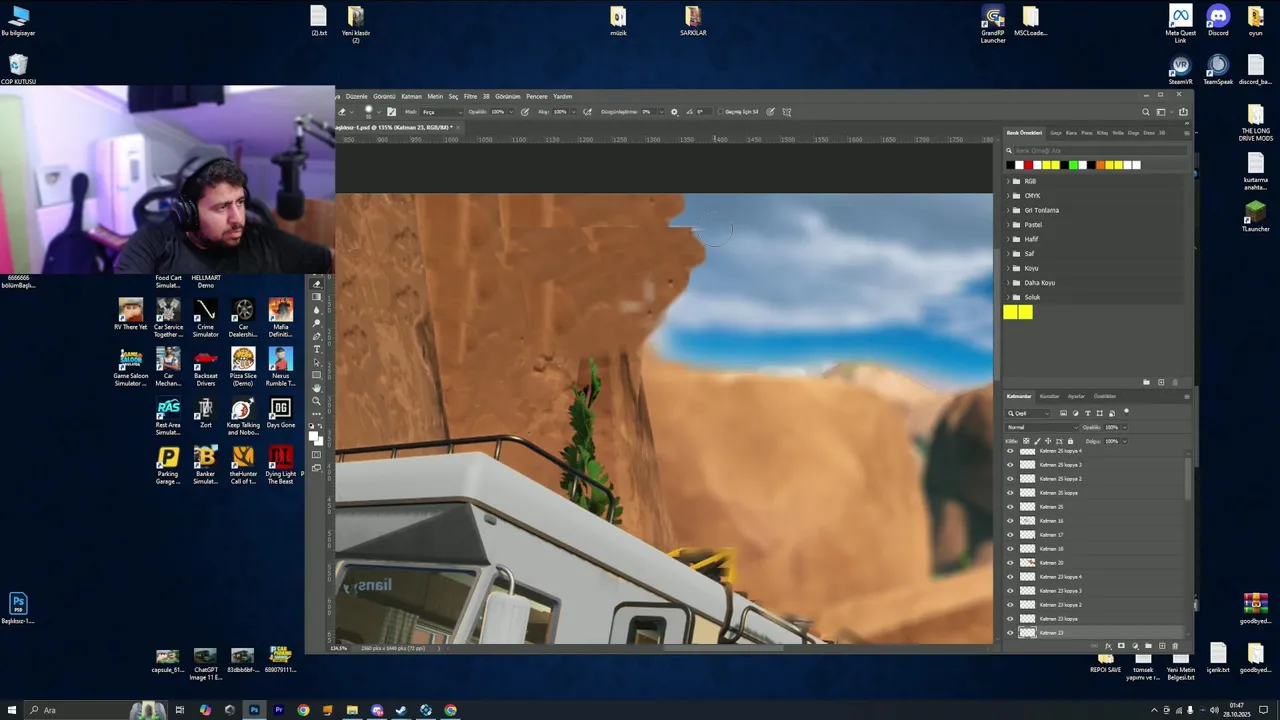Click the Renk Örneği Ara search field
The height and width of the screenshot is (720, 1280).
[1098, 150]
